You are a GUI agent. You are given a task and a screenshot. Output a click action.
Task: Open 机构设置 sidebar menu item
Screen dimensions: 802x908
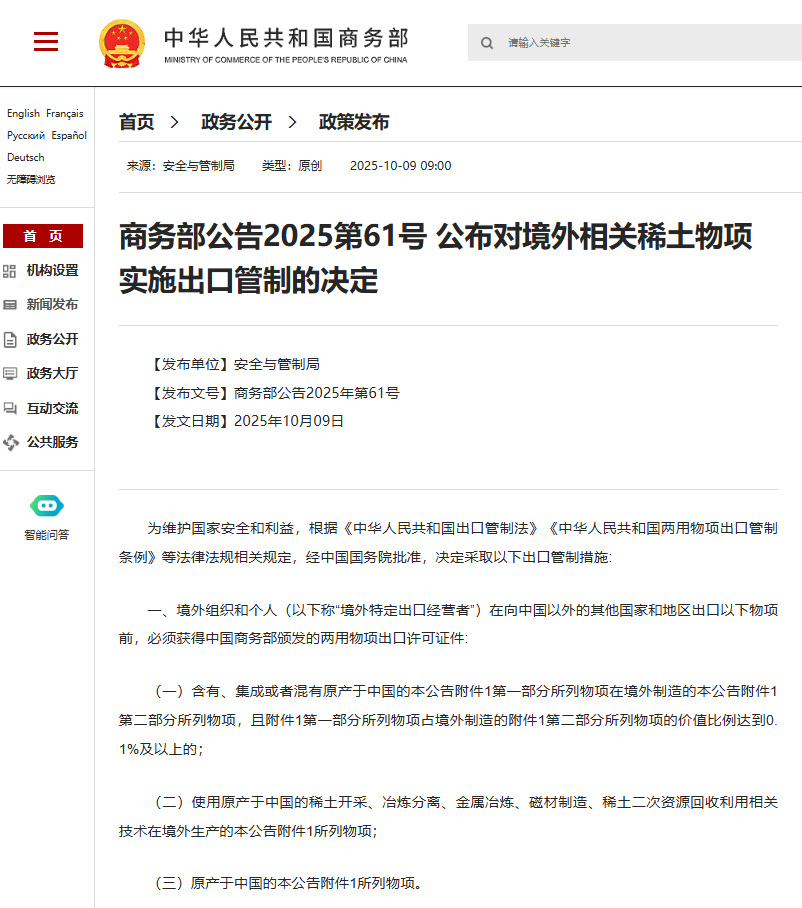(53, 270)
